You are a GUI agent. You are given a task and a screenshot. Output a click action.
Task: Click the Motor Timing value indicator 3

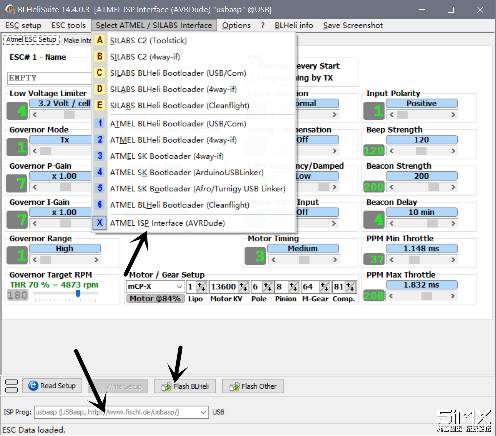pos(255,256)
